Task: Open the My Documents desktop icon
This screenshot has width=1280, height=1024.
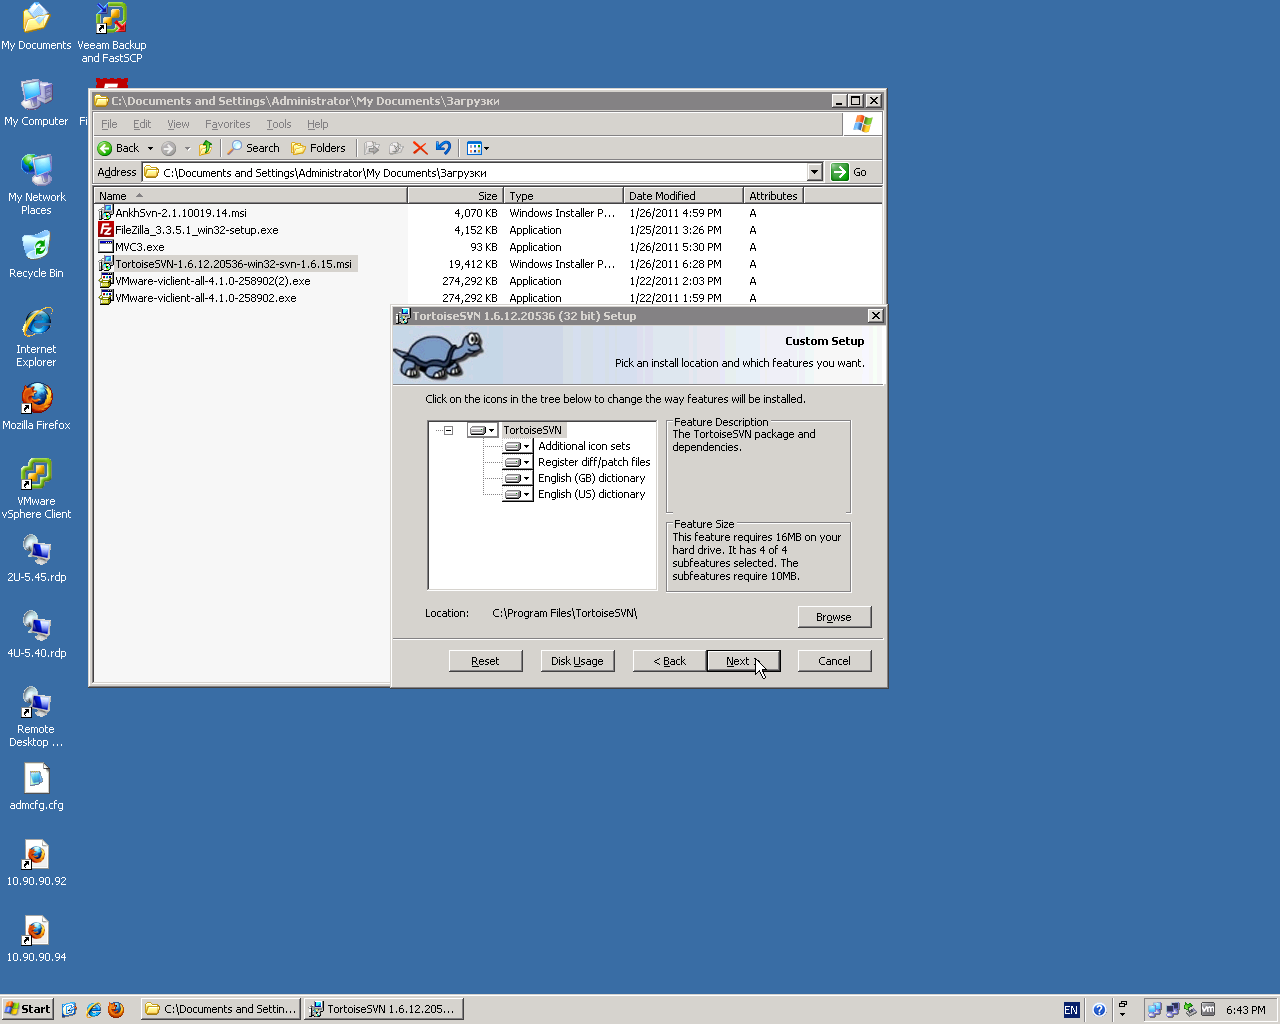Action: tap(36, 27)
